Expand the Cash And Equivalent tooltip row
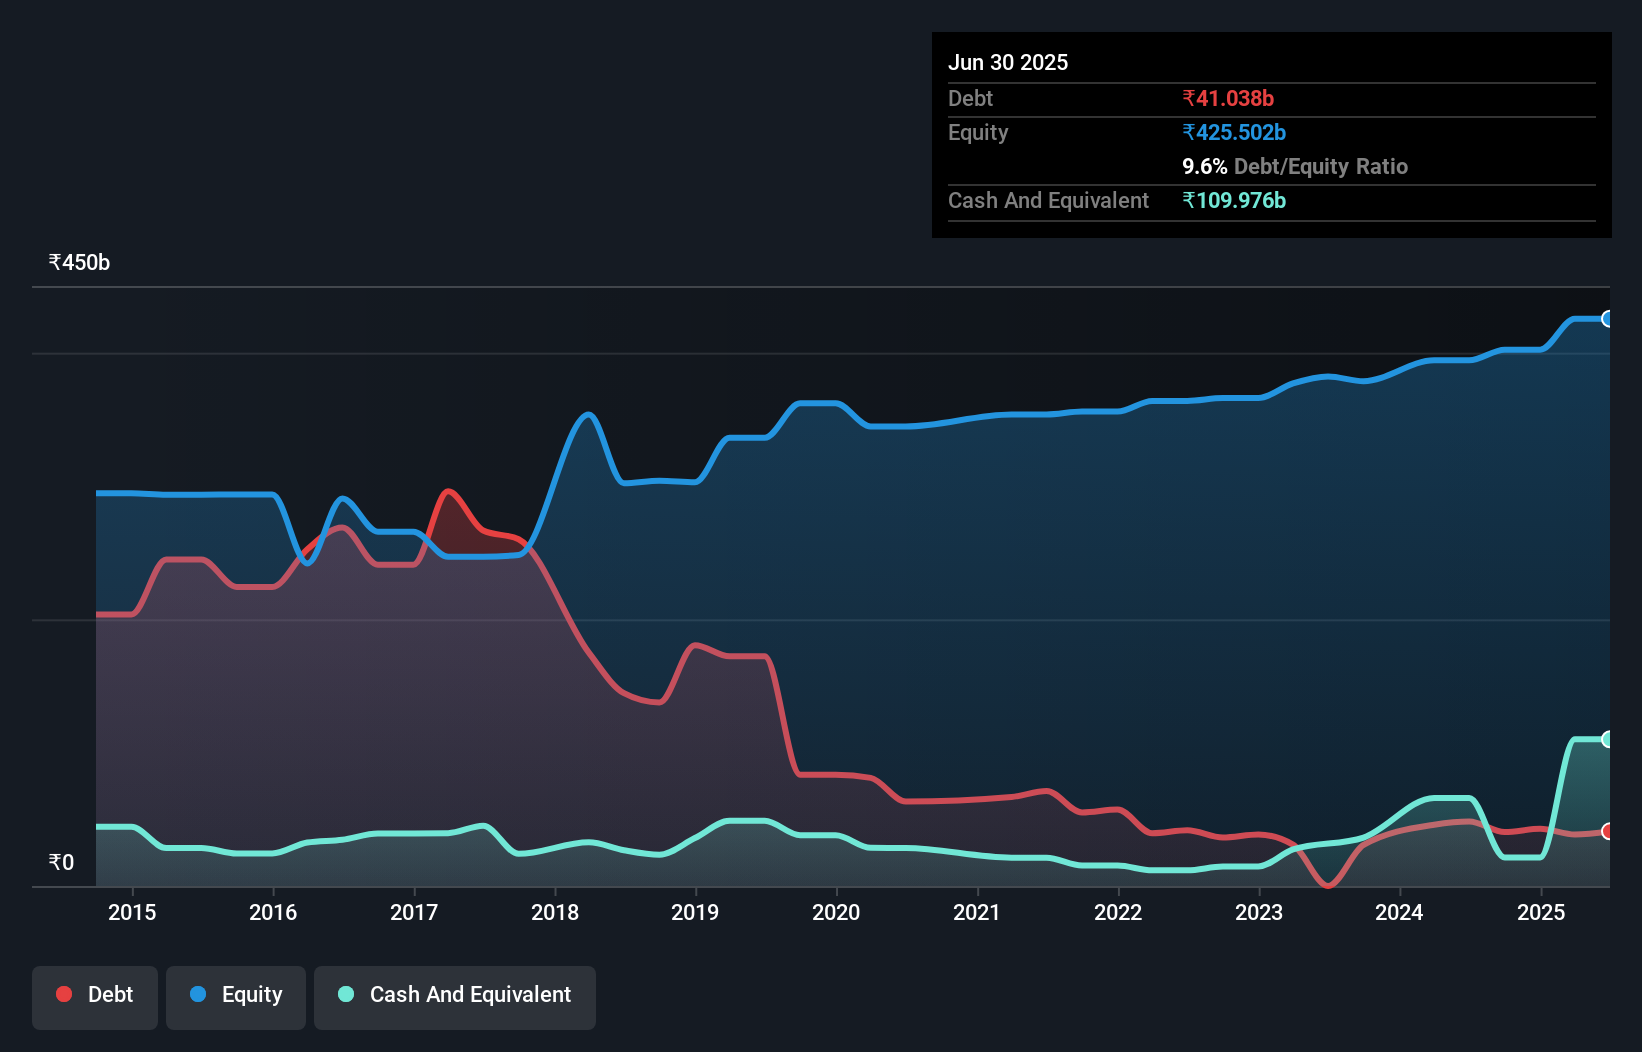This screenshot has height=1052, width=1642. click(x=1047, y=200)
